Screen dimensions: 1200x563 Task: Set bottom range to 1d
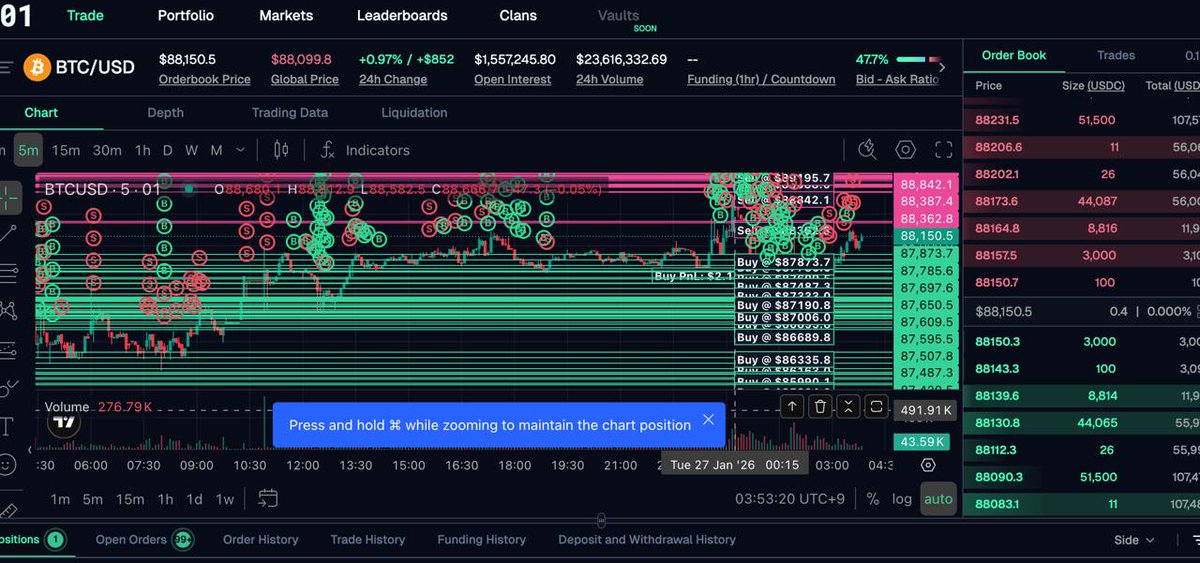tap(194, 499)
